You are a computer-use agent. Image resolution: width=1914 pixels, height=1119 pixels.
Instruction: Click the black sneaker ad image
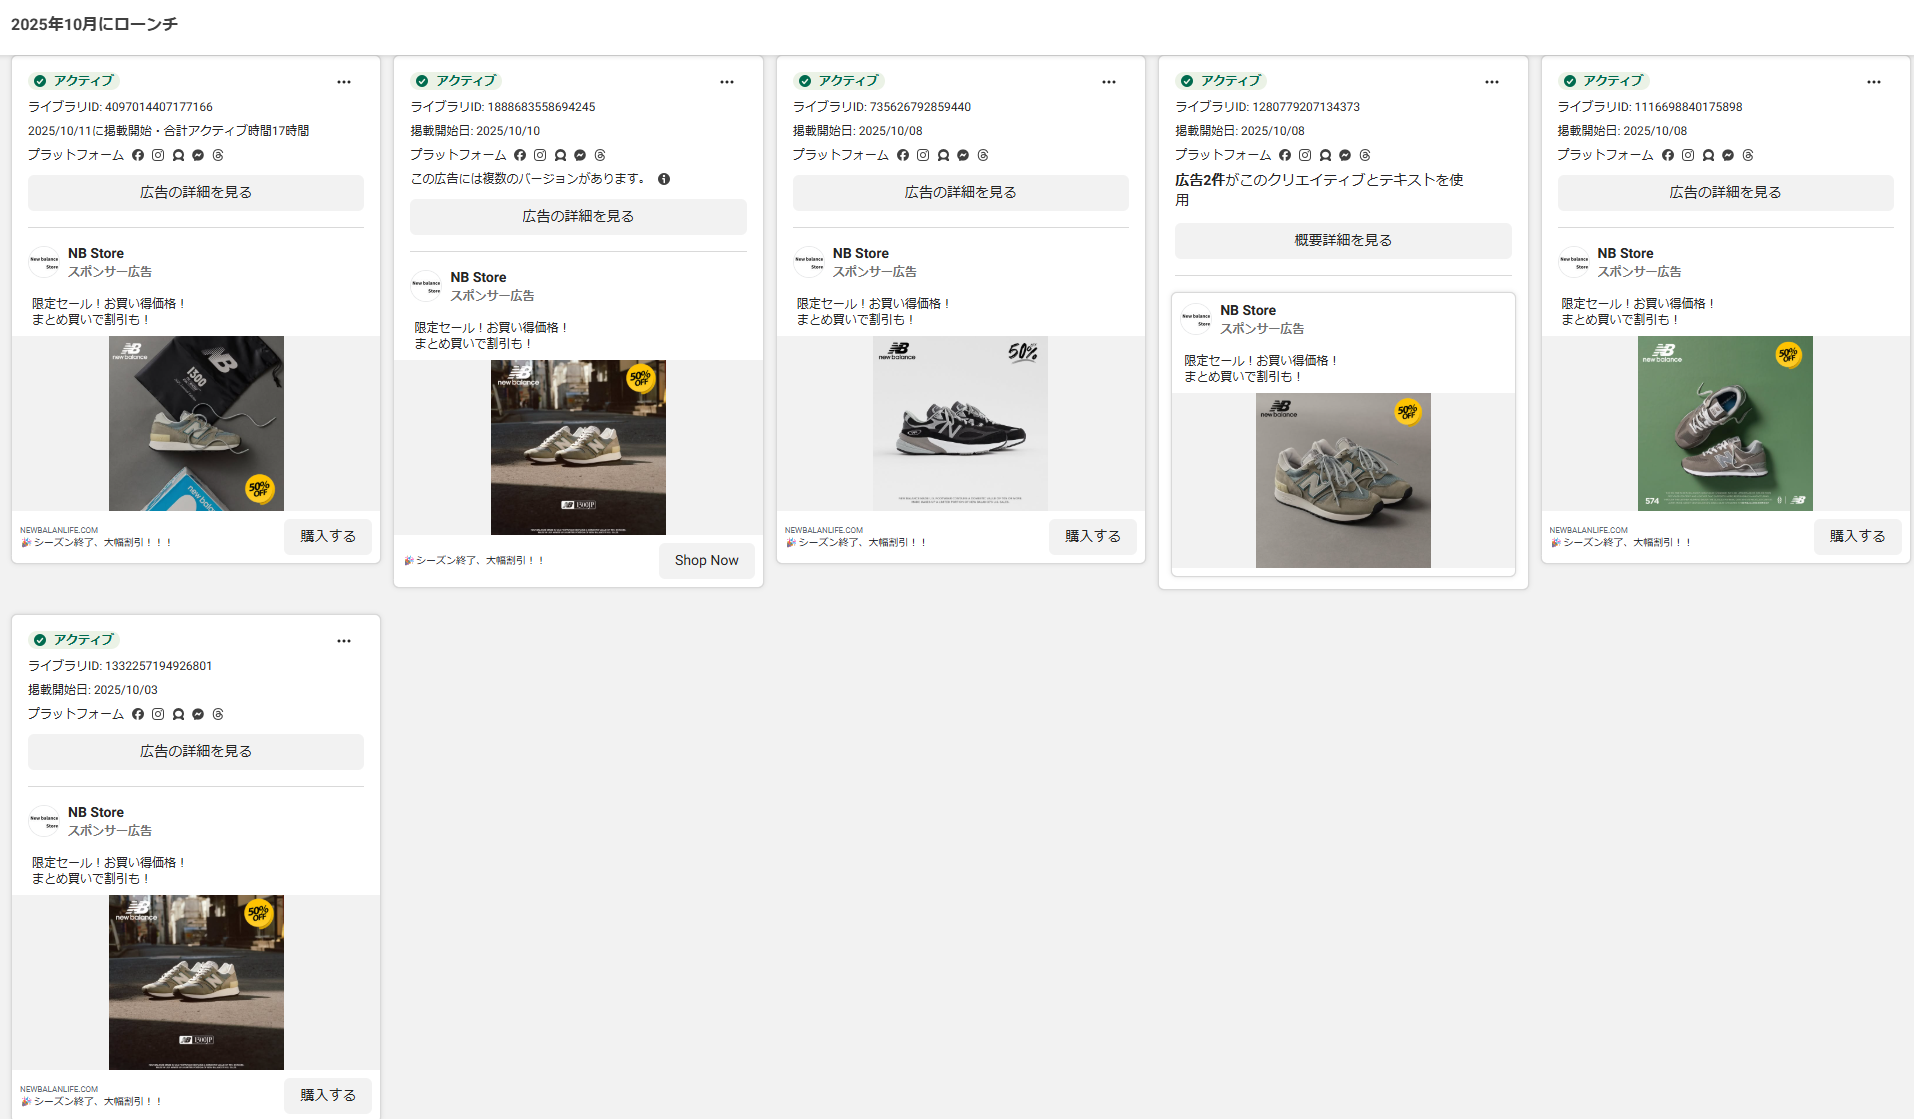[x=960, y=423]
